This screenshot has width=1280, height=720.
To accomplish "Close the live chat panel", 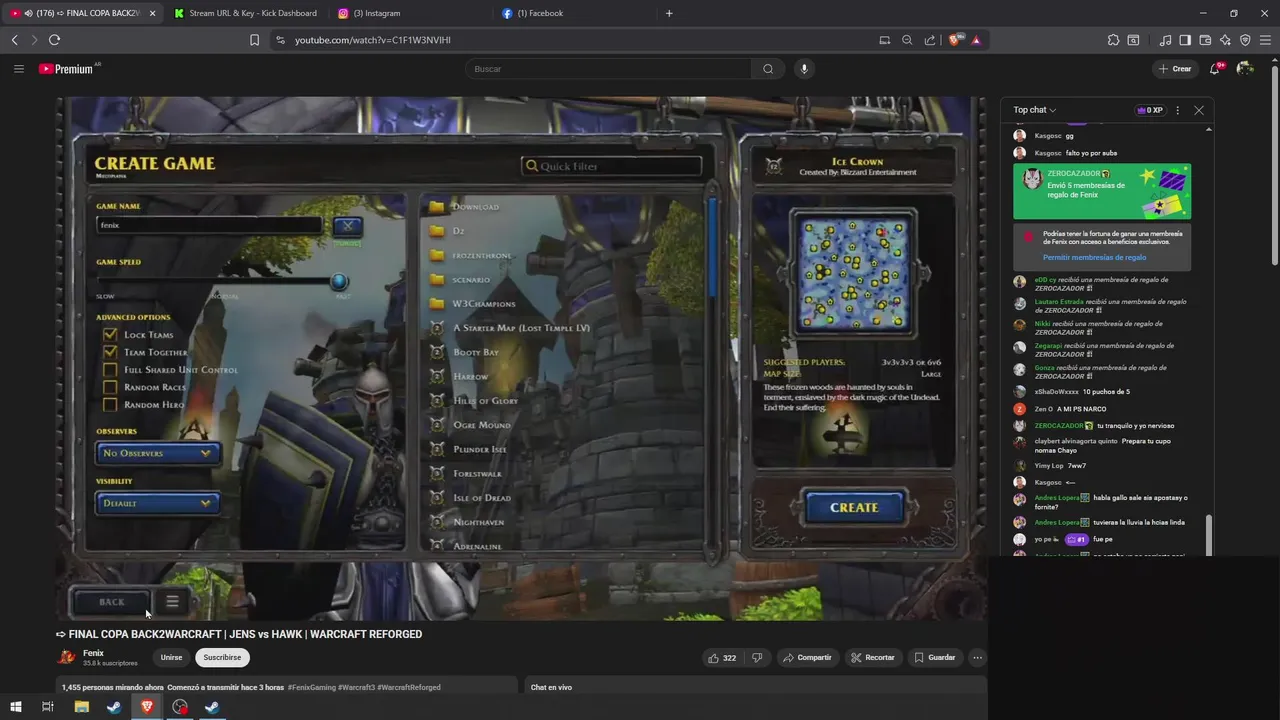I will 1199,110.
